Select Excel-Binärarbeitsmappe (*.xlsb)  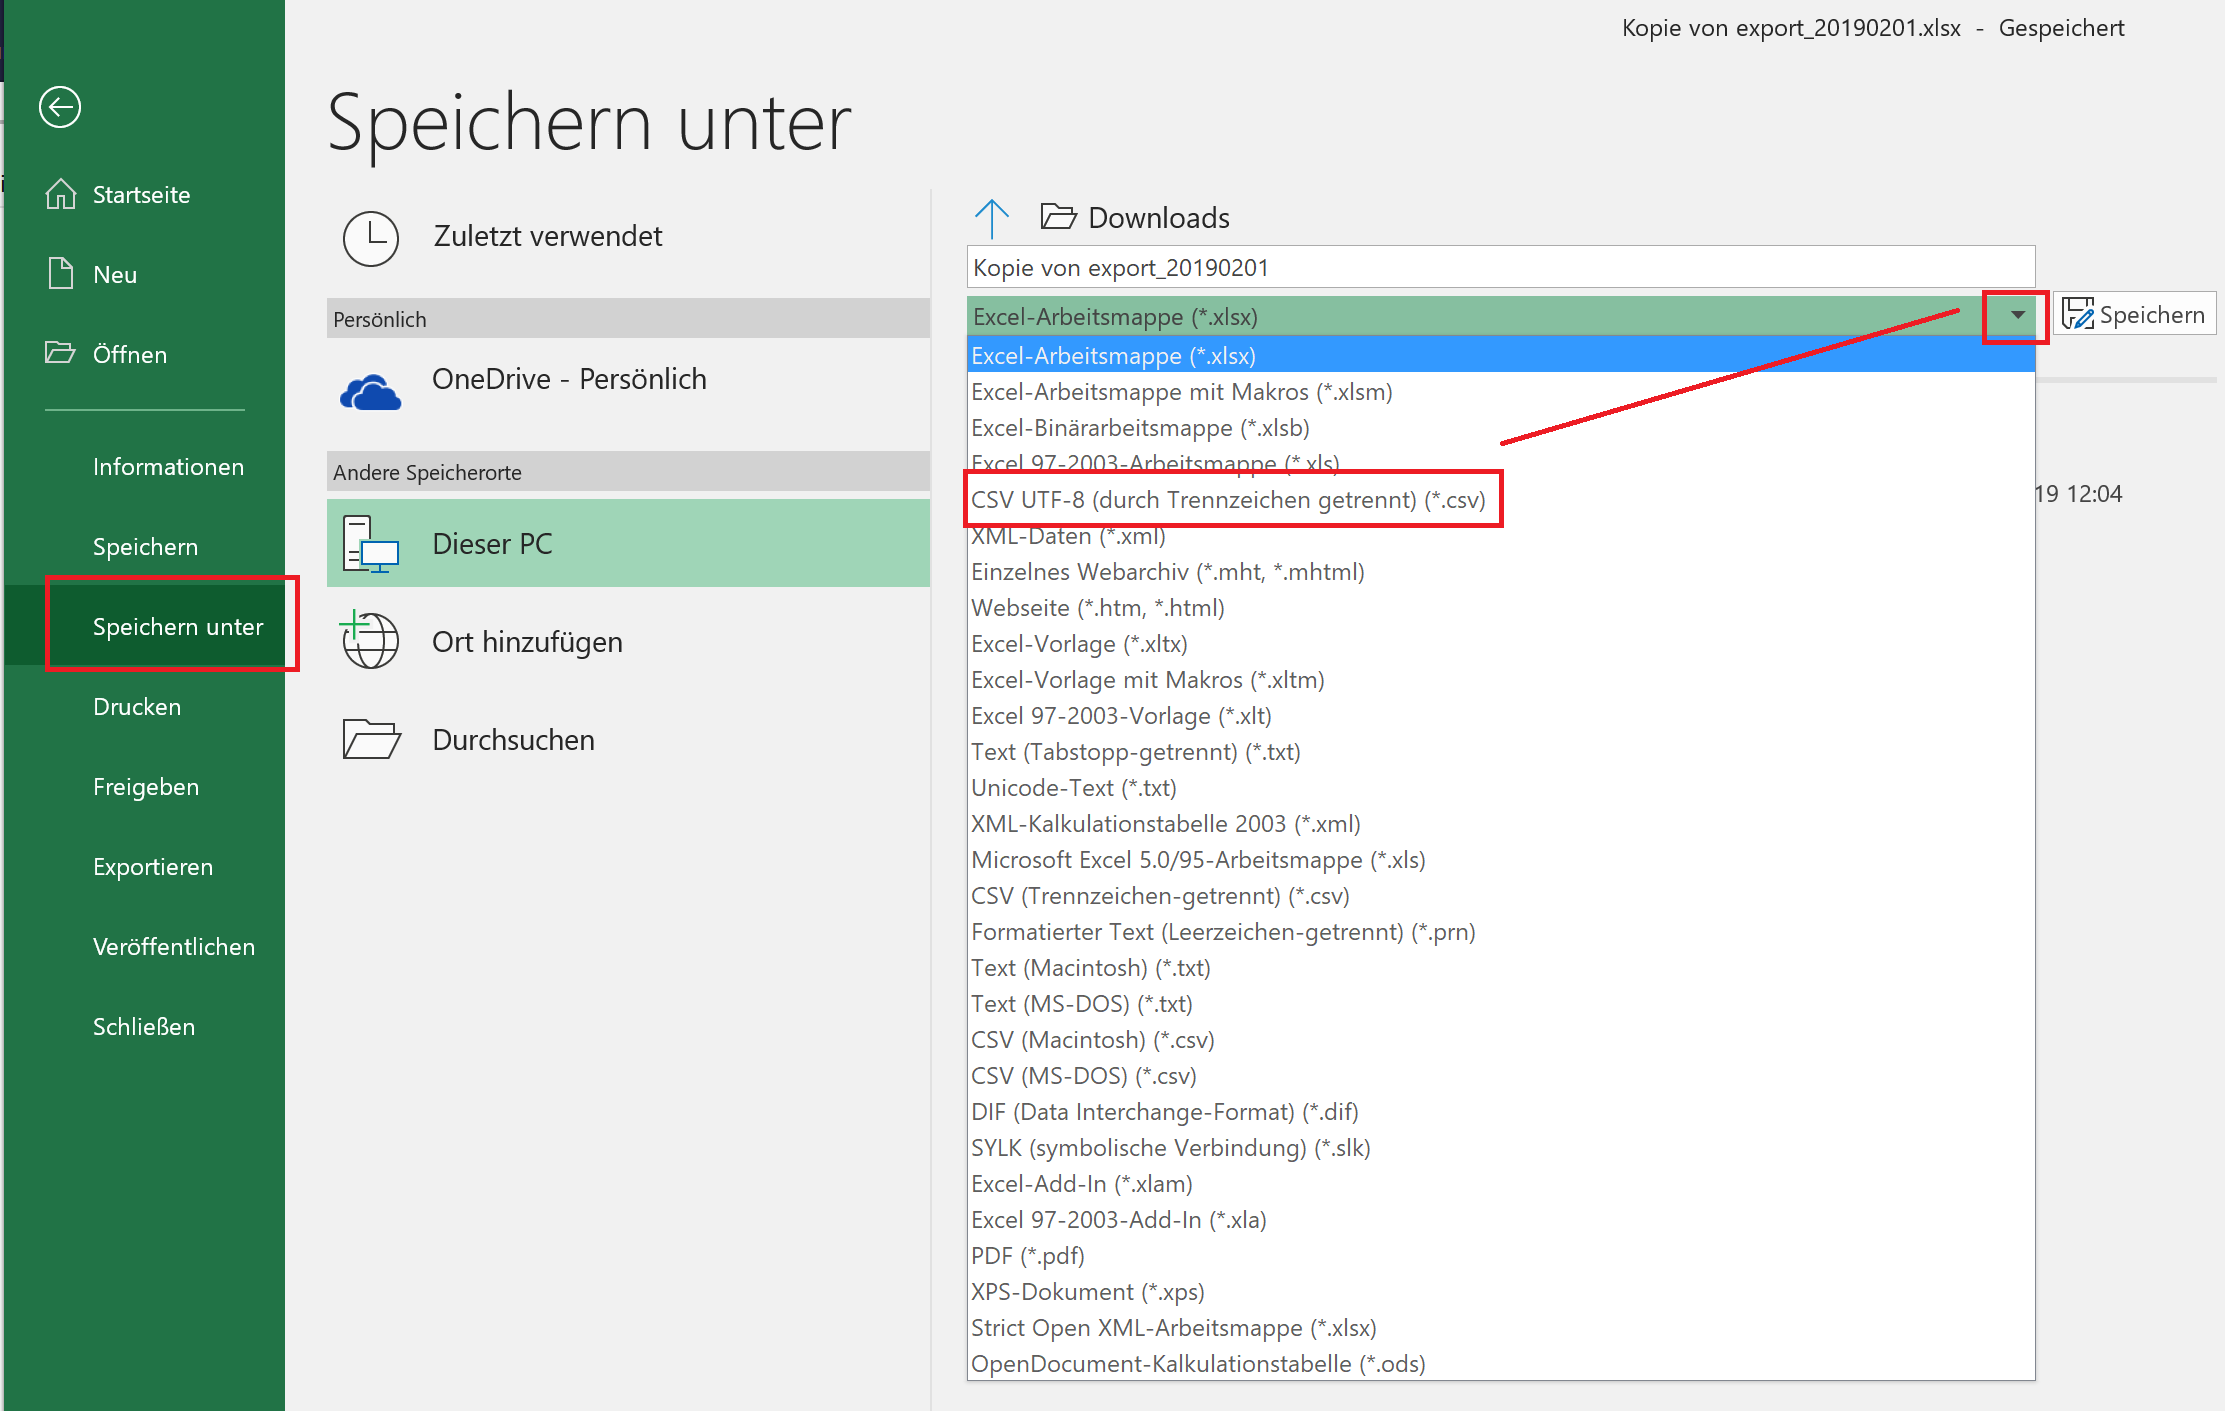click(x=1500, y=427)
